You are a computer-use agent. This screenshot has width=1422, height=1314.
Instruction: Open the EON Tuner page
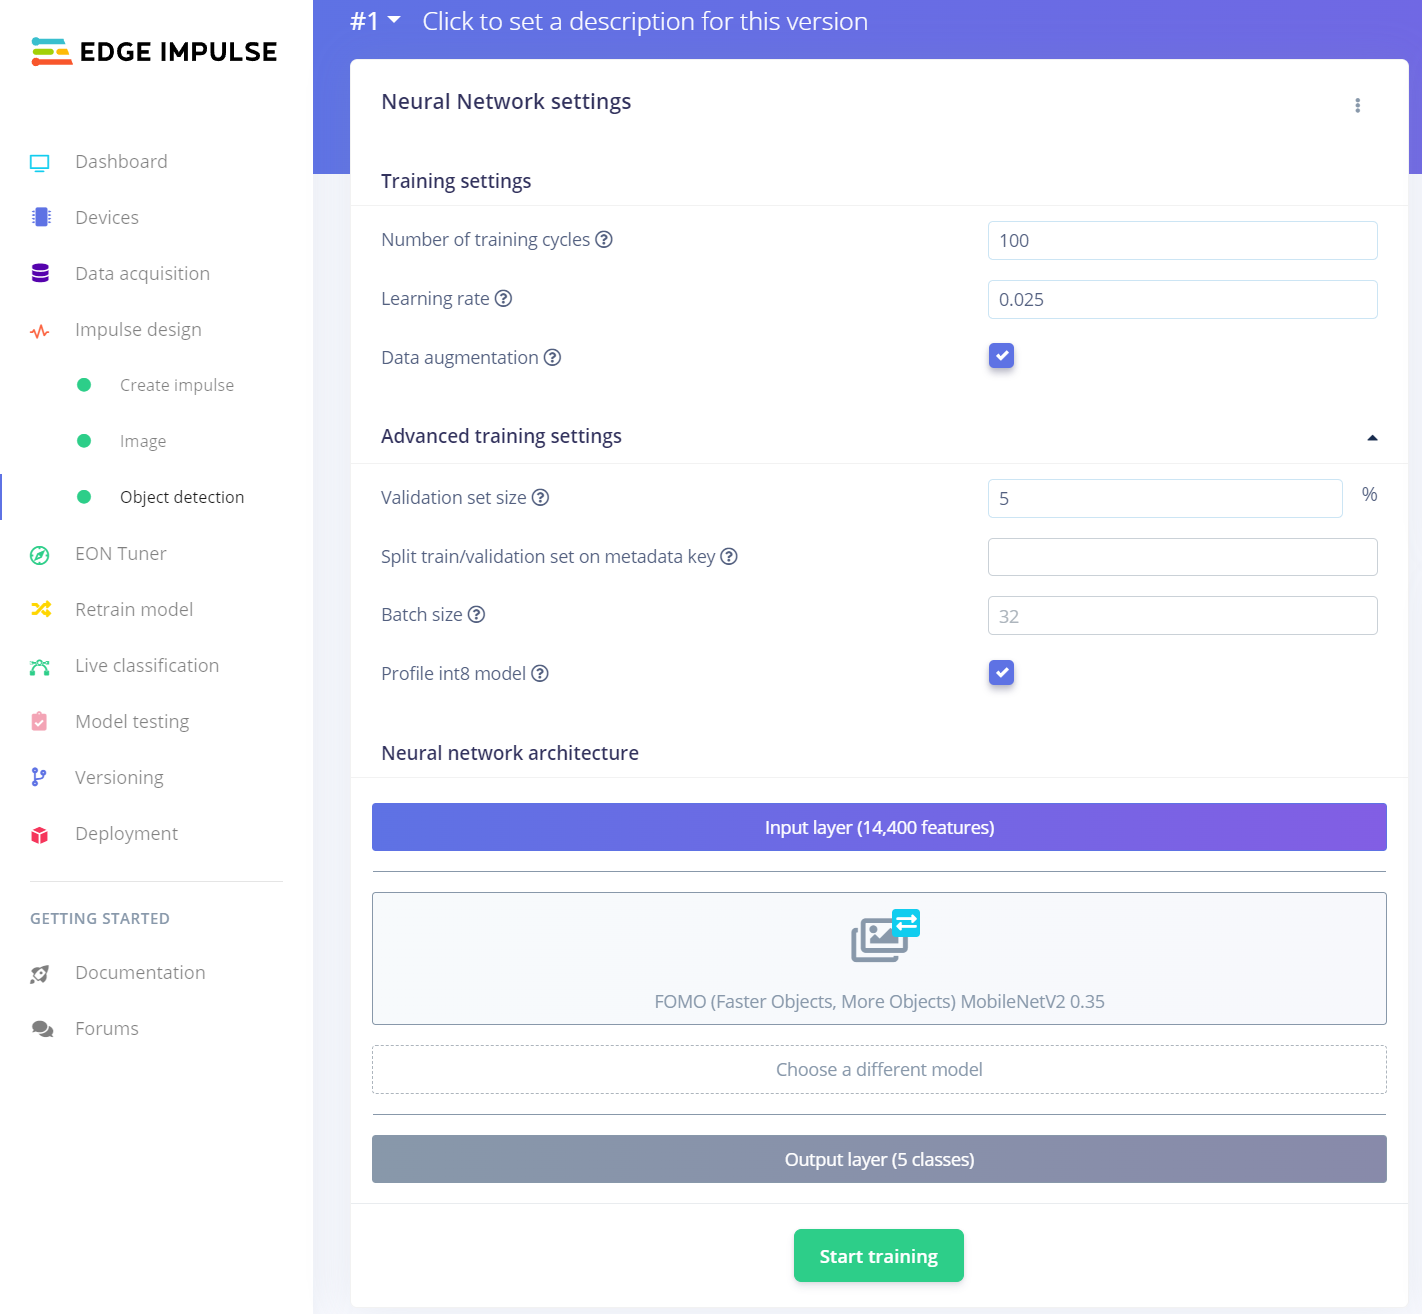coord(120,553)
